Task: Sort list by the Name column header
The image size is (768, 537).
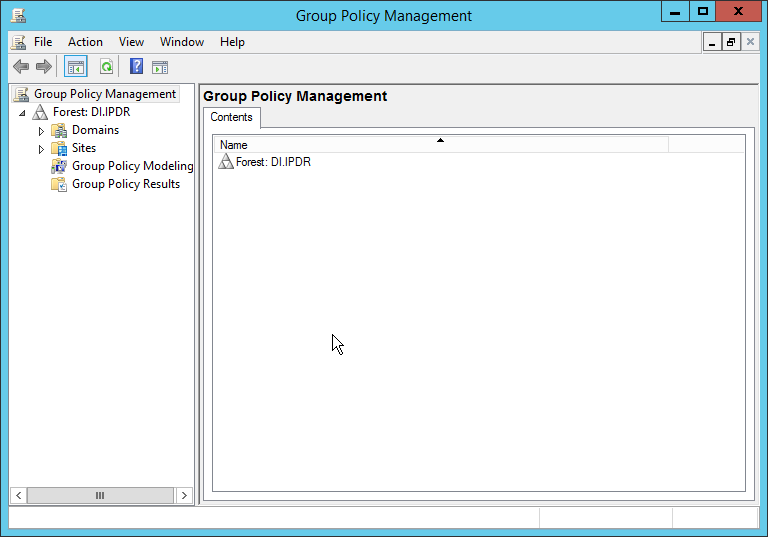Action: coord(440,145)
